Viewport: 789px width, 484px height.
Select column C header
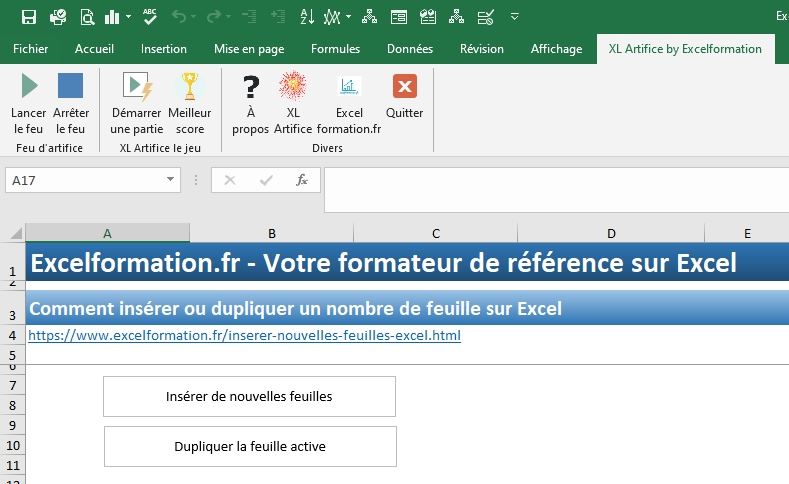(x=436, y=233)
